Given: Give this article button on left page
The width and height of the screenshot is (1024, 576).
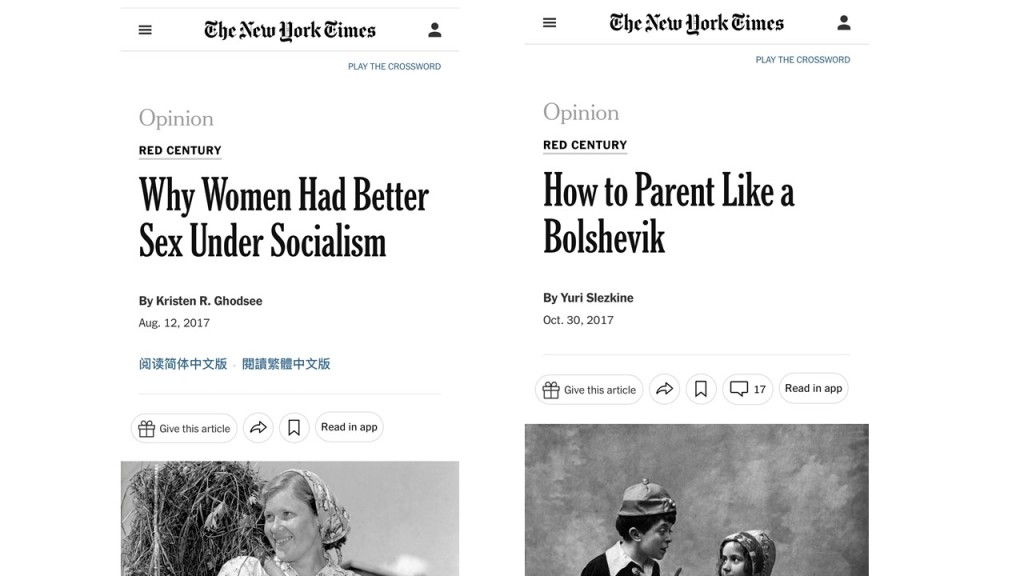Looking at the screenshot, I should [184, 428].
